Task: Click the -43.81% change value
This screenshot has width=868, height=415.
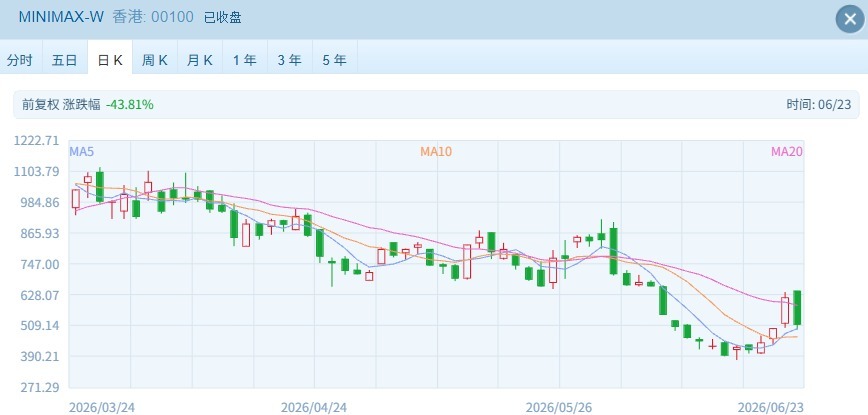Action: [130, 105]
